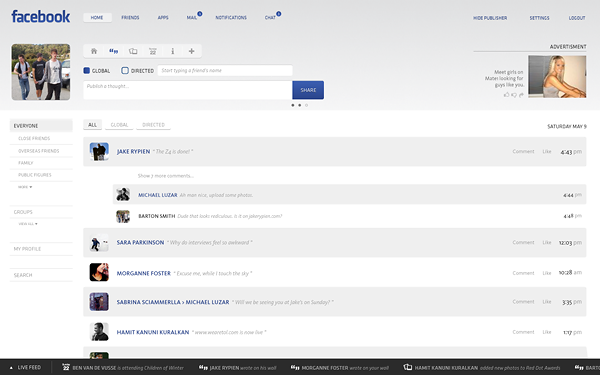Select Public Figures list

tap(34, 175)
